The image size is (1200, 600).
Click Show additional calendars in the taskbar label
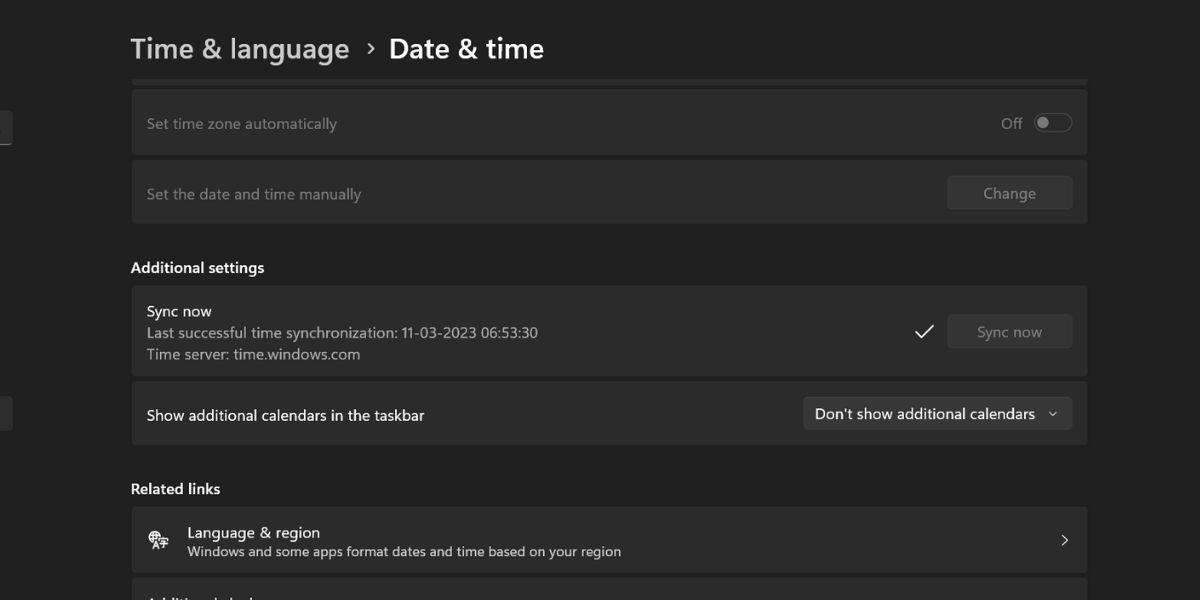pos(285,415)
